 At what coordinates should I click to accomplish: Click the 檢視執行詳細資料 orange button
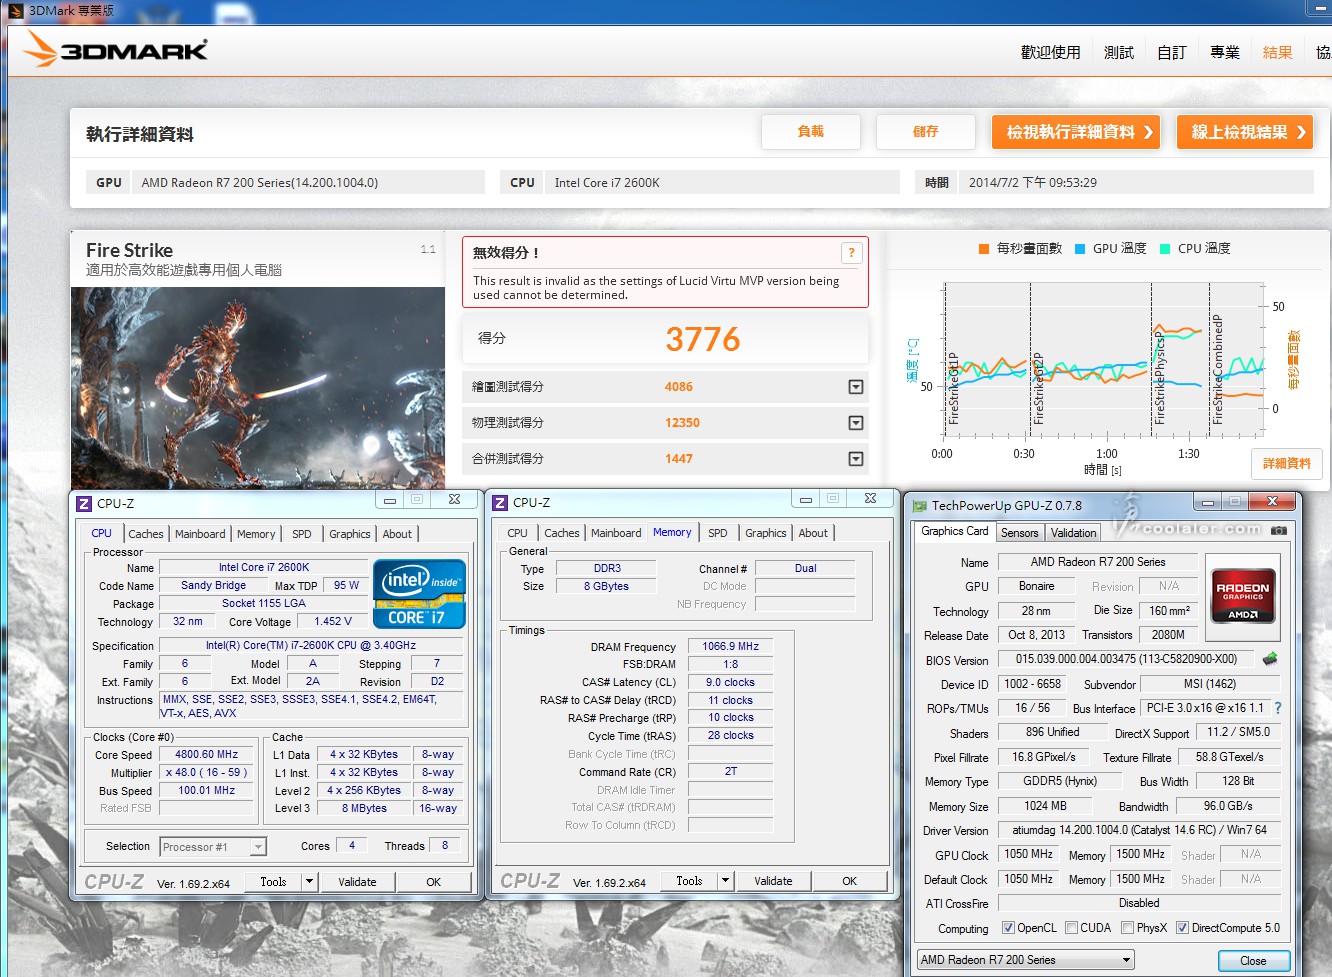click(1076, 132)
